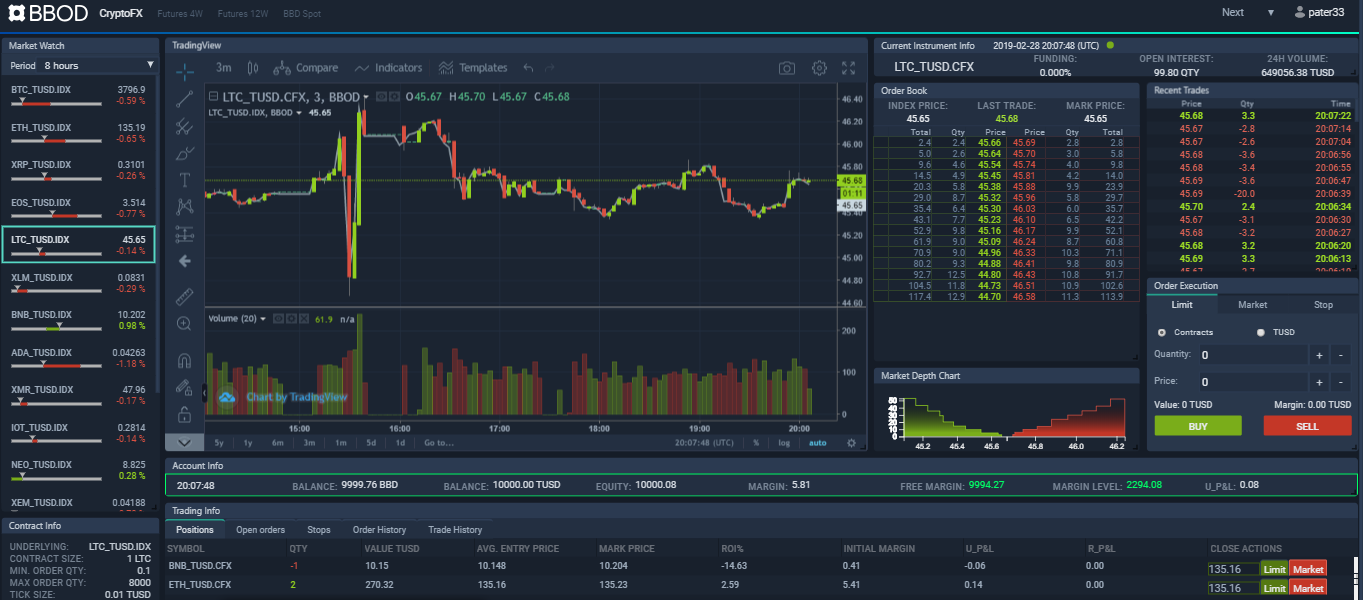Toggle auto scale on chart
1363x600 pixels.
pos(817,443)
